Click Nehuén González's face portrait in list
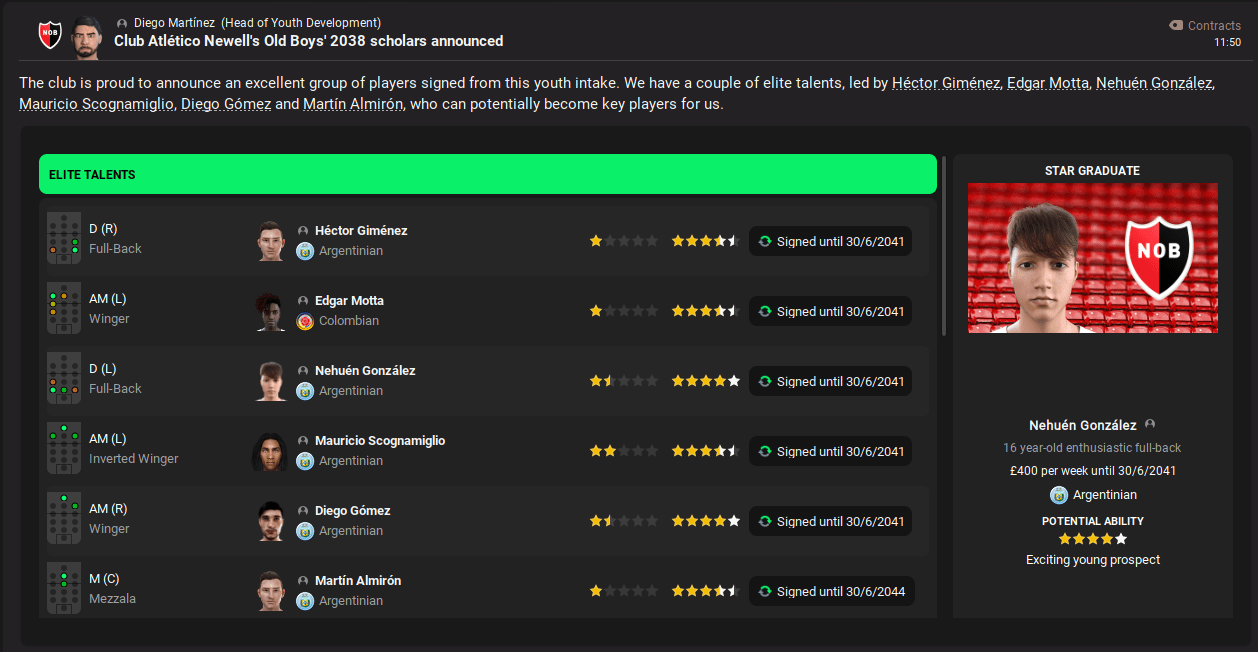Image resolution: width=1258 pixels, height=652 pixels. pyautogui.click(x=270, y=381)
